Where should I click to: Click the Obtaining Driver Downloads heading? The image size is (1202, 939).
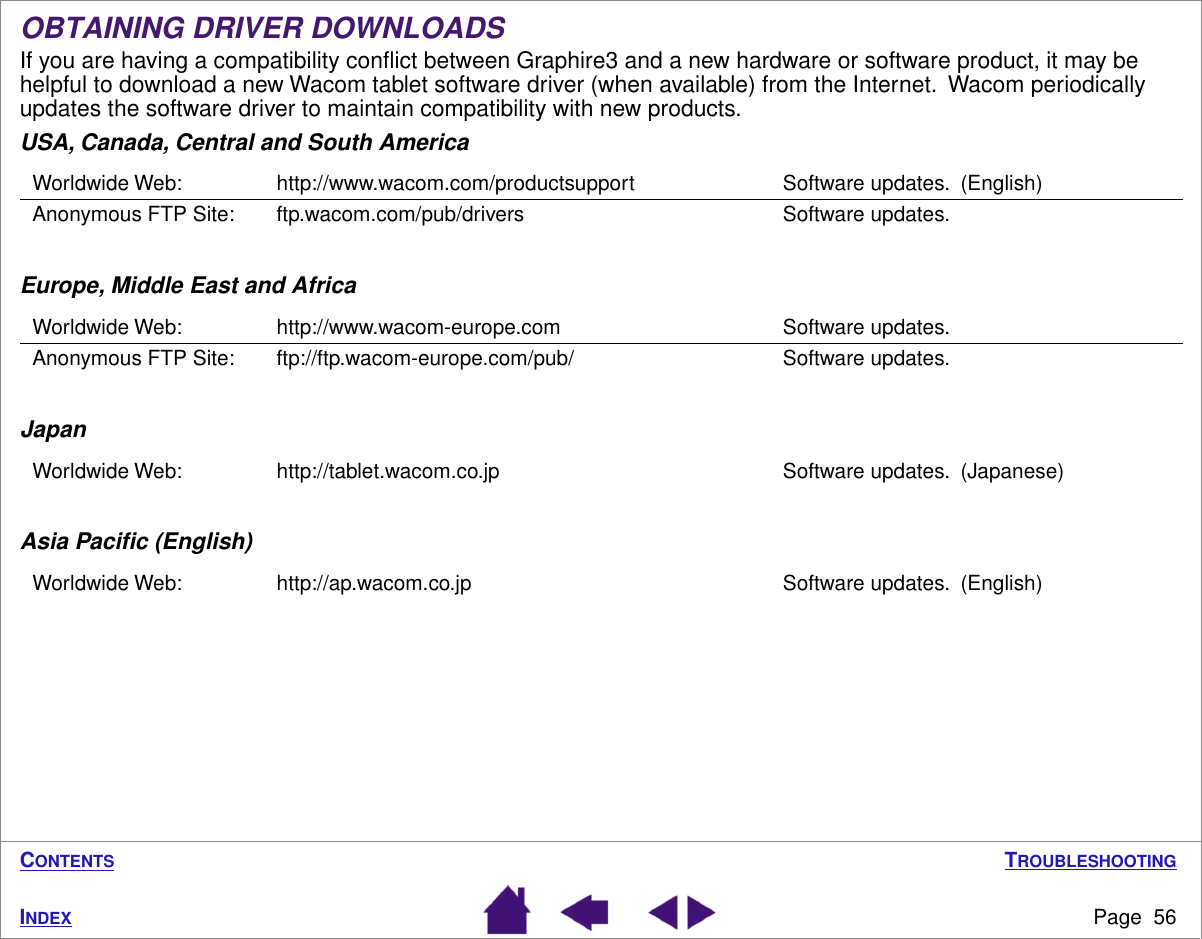pos(263,27)
